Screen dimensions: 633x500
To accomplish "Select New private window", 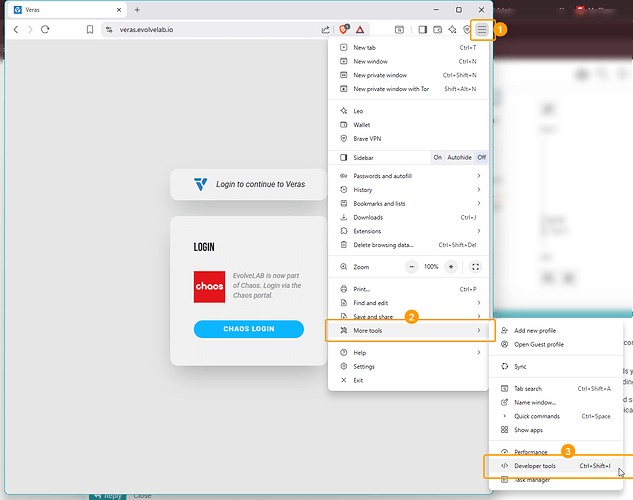I will click(x=409, y=75).
